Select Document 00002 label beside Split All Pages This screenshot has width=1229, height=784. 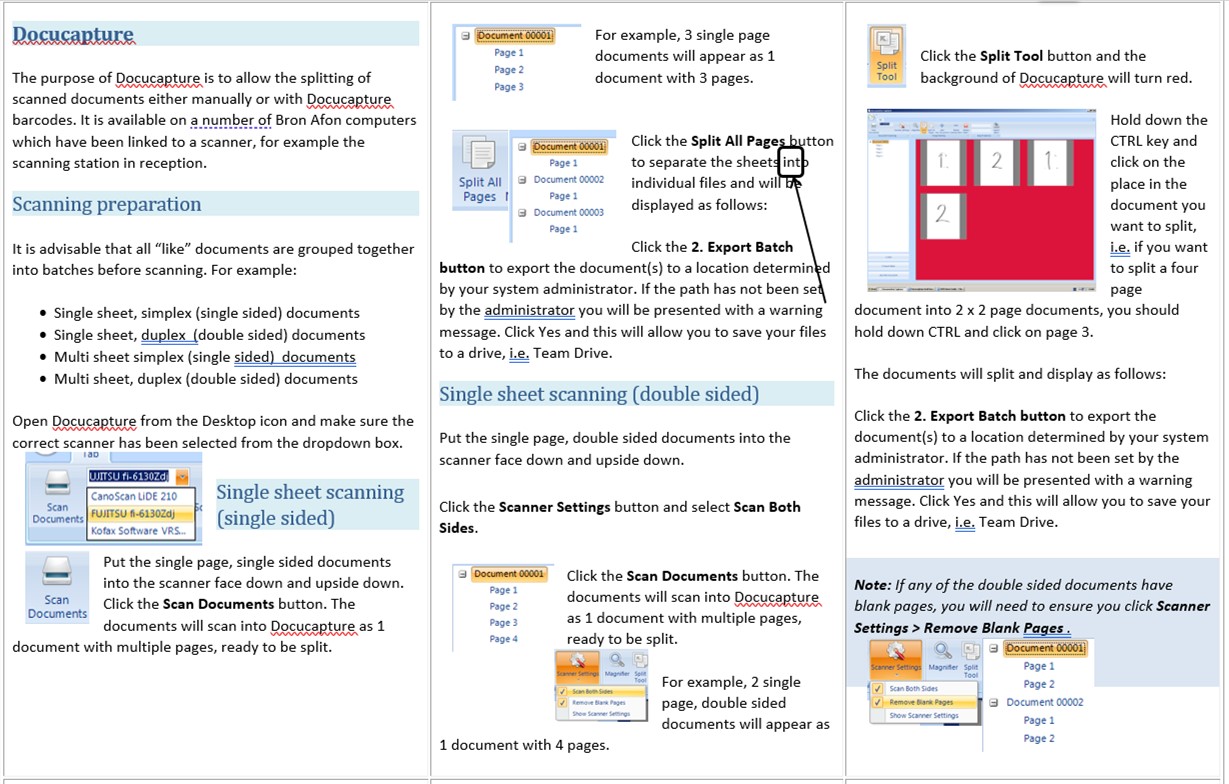[569, 180]
